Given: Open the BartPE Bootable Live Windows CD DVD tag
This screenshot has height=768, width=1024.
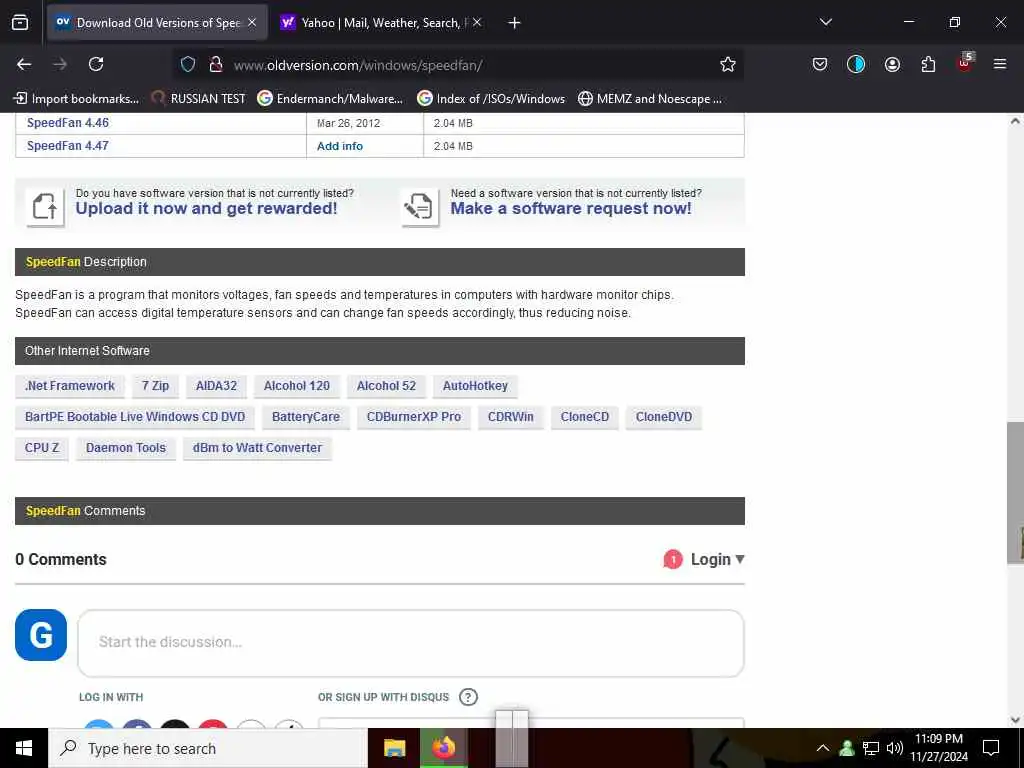Looking at the screenshot, I should pyautogui.click(x=135, y=417).
